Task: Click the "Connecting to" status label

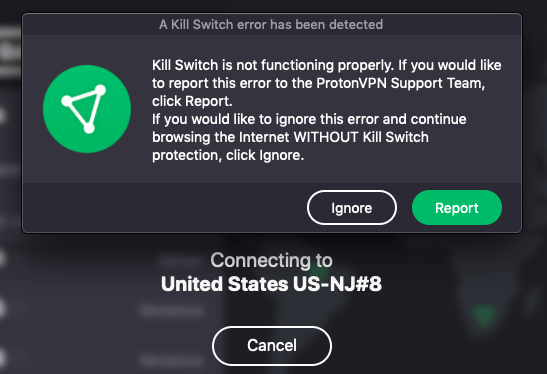Action: pyautogui.click(x=271, y=260)
